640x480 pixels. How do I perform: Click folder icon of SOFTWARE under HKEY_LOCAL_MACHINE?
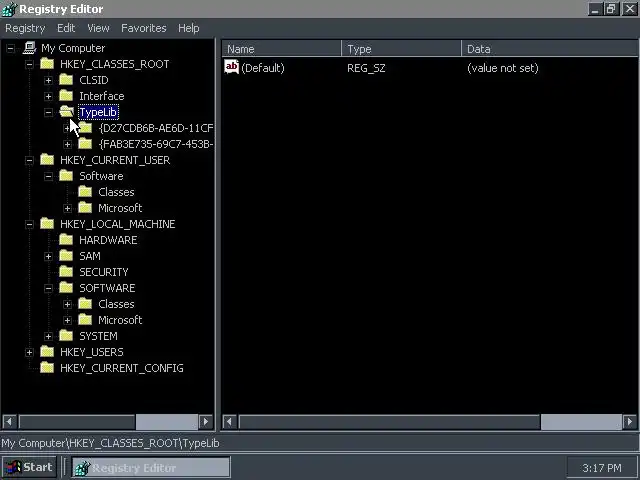coord(66,288)
